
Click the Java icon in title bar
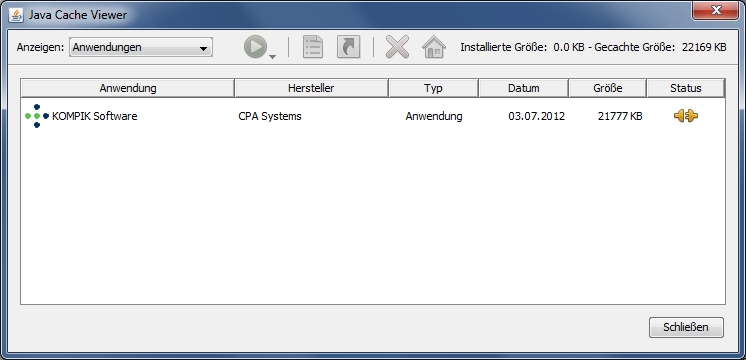[x=16, y=15]
